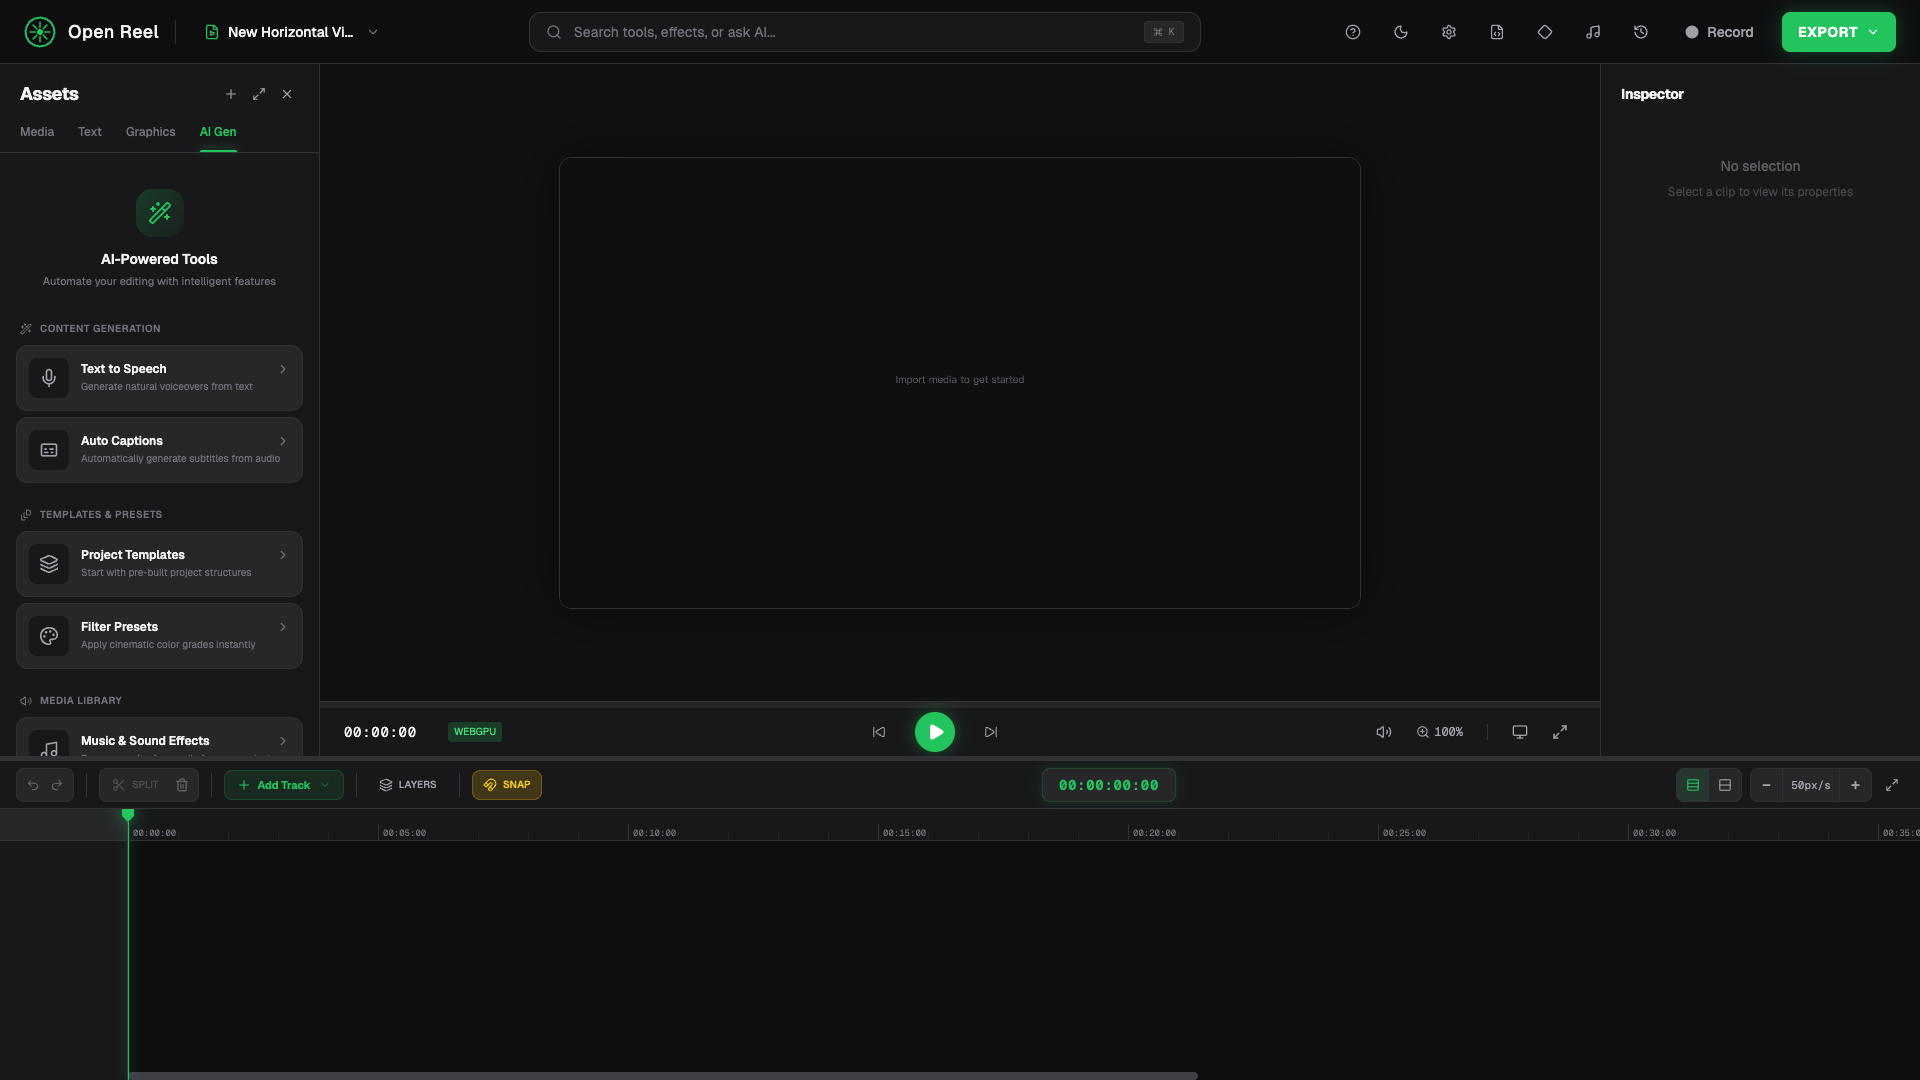Image resolution: width=1920 pixels, height=1080 pixels.
Task: Open the help question mark icon
Action: tap(1353, 32)
